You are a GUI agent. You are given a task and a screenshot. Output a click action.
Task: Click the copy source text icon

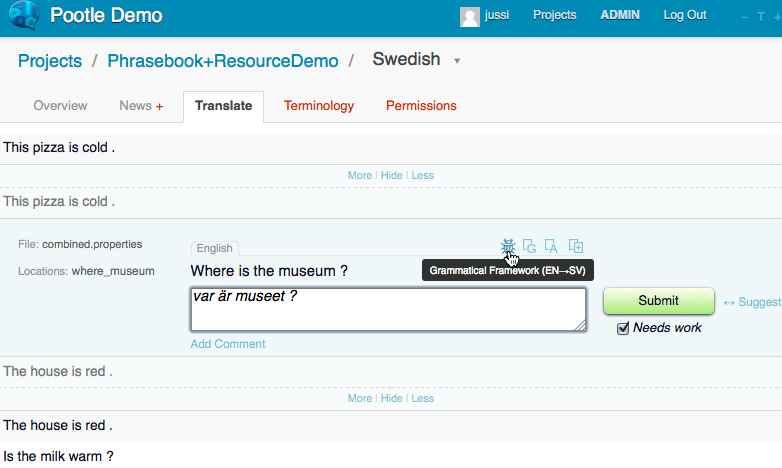tap(576, 246)
